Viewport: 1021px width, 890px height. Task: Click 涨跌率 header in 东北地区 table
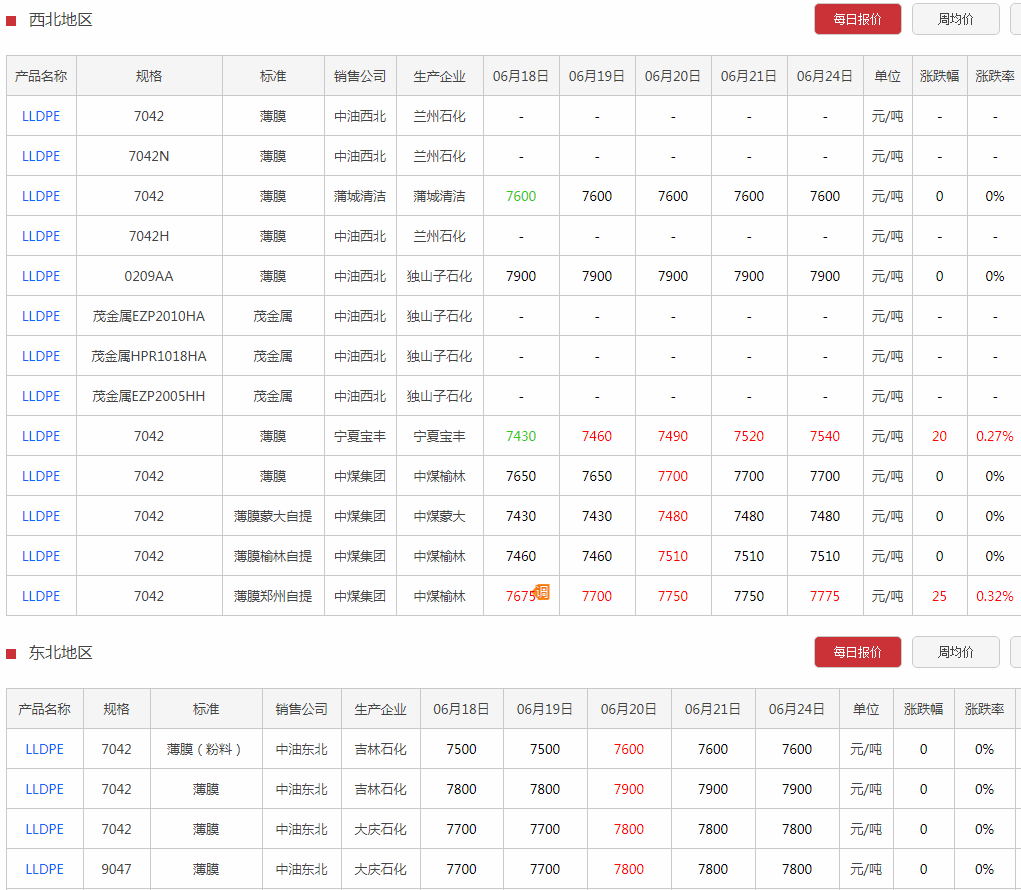(x=985, y=709)
